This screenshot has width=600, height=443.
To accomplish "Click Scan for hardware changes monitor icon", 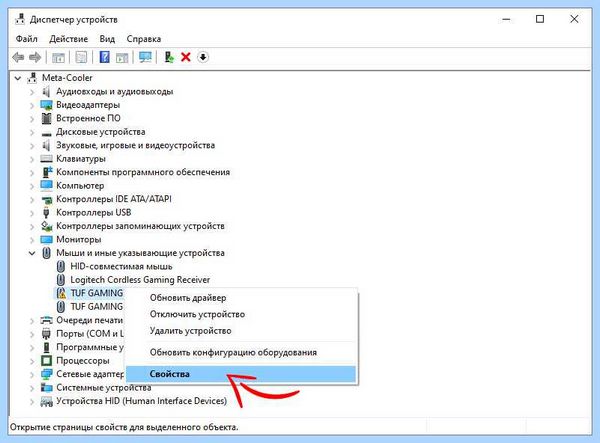I will click(145, 57).
